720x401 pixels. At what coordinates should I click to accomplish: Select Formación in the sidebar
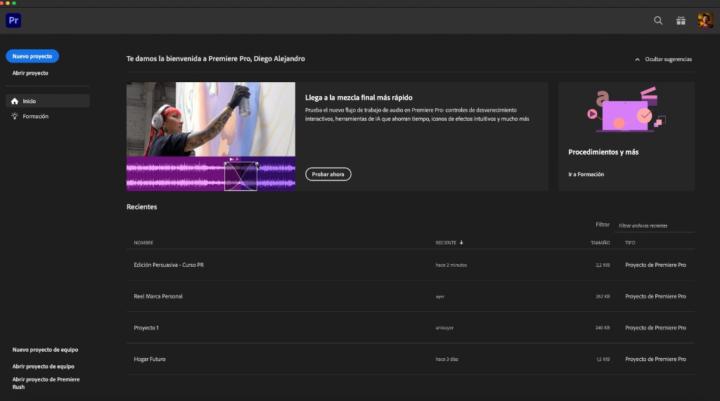coord(36,116)
